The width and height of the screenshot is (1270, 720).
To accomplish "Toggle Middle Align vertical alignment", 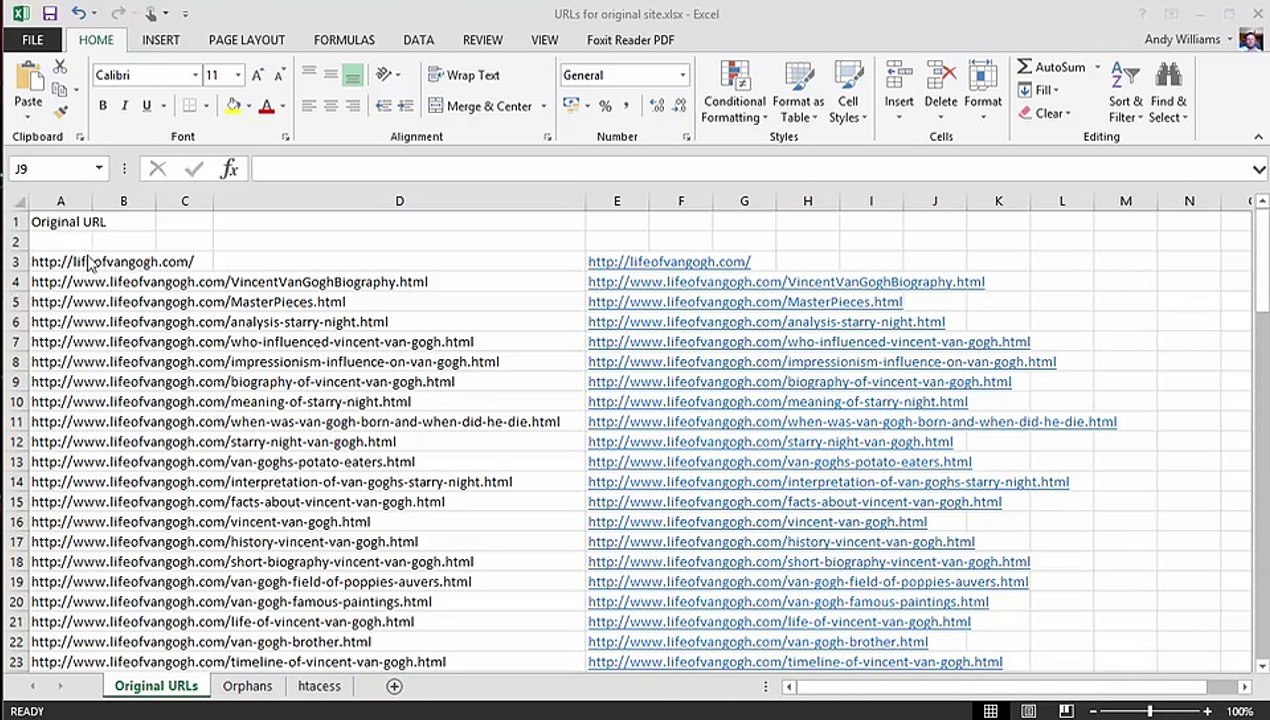I will [331, 75].
